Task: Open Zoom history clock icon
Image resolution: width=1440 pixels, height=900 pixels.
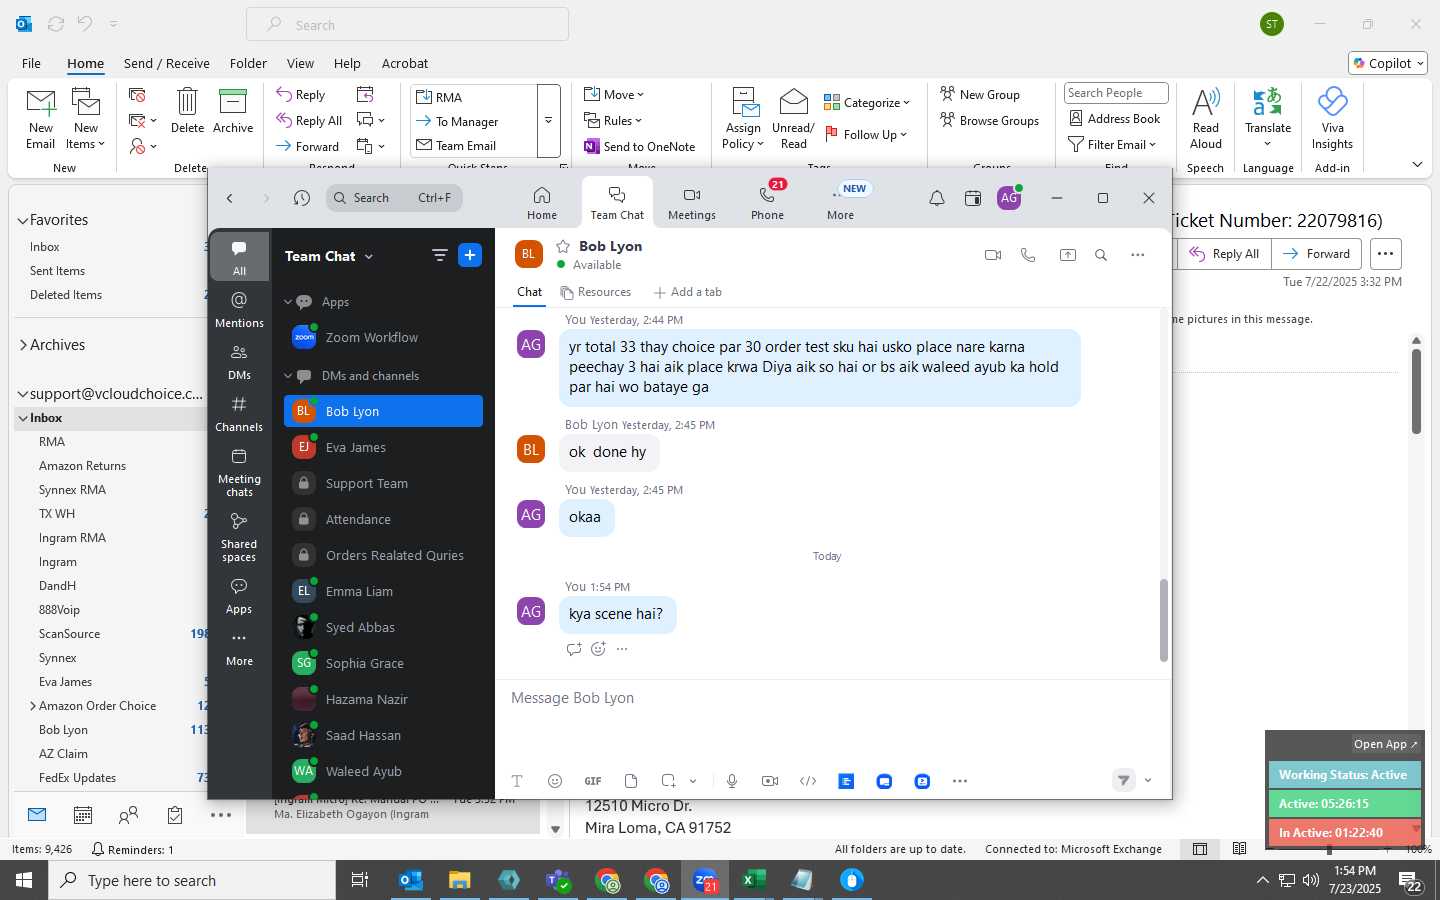Action: [x=302, y=198]
